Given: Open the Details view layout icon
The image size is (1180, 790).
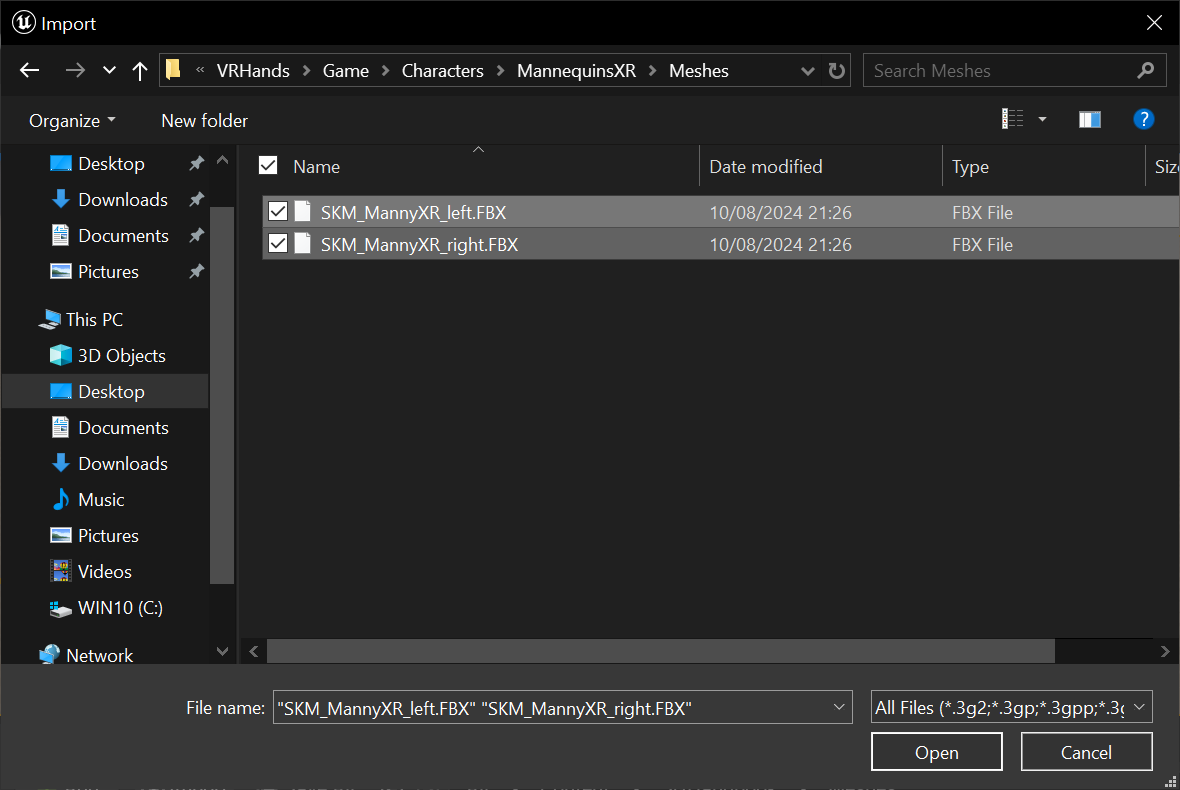Looking at the screenshot, I should coord(1013,119).
